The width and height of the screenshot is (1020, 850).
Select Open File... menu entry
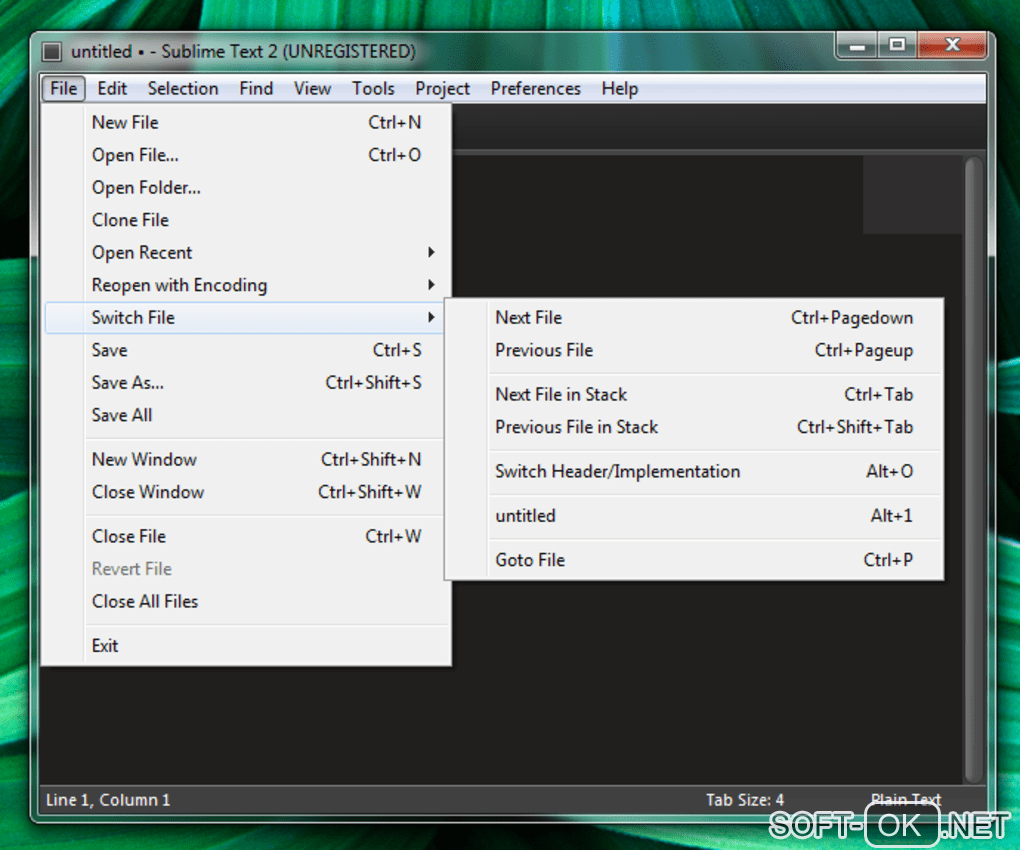(246, 155)
